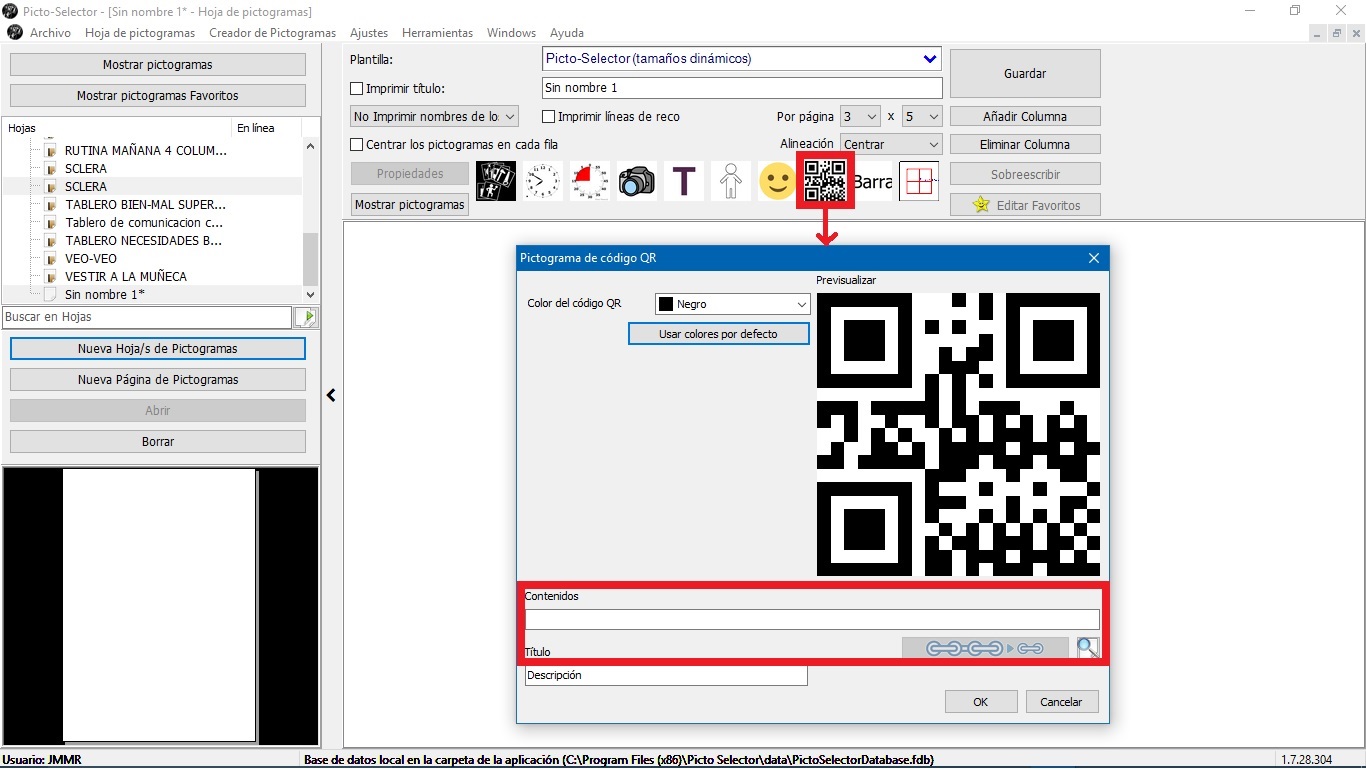Insert a pictogram cards item from toolbar
Image resolution: width=1366 pixels, height=770 pixels.
496,181
